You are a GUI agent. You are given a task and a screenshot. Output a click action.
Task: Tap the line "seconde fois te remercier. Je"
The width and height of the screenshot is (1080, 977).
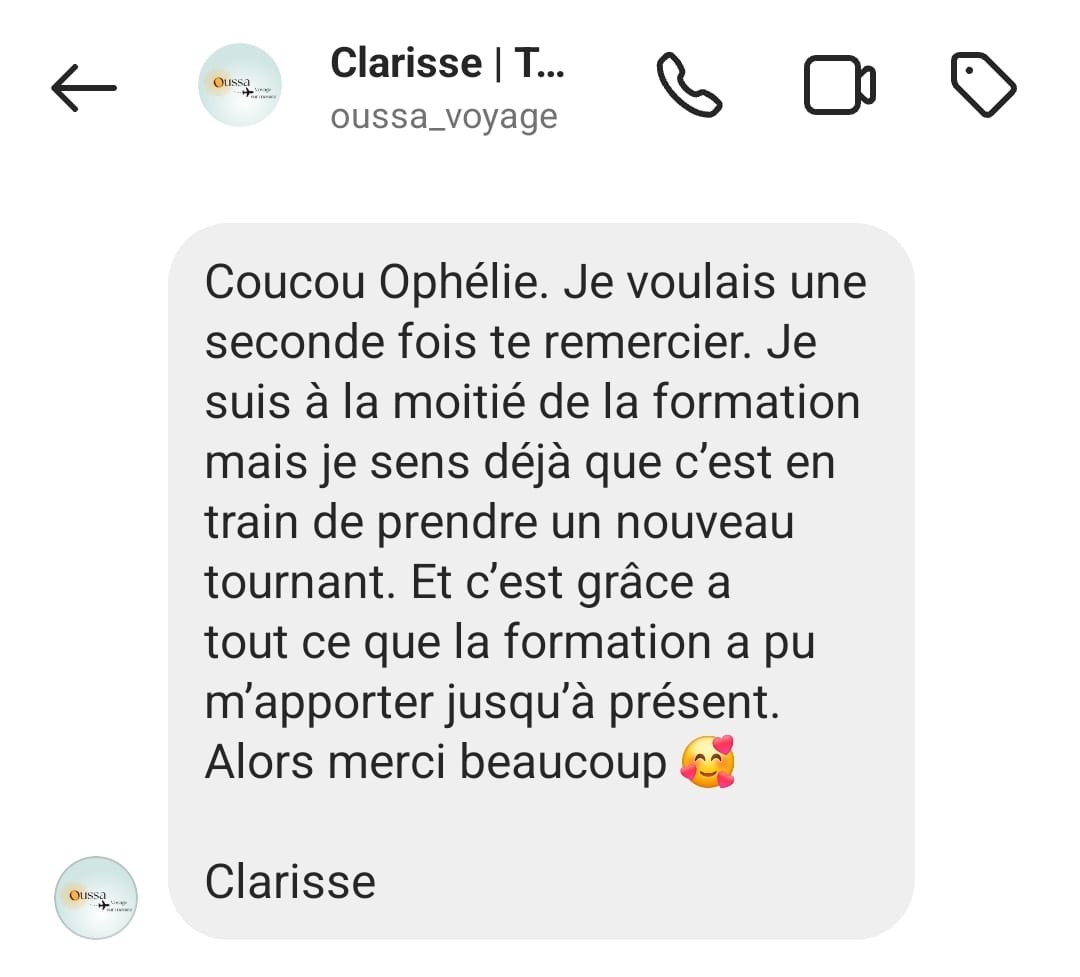(x=511, y=342)
